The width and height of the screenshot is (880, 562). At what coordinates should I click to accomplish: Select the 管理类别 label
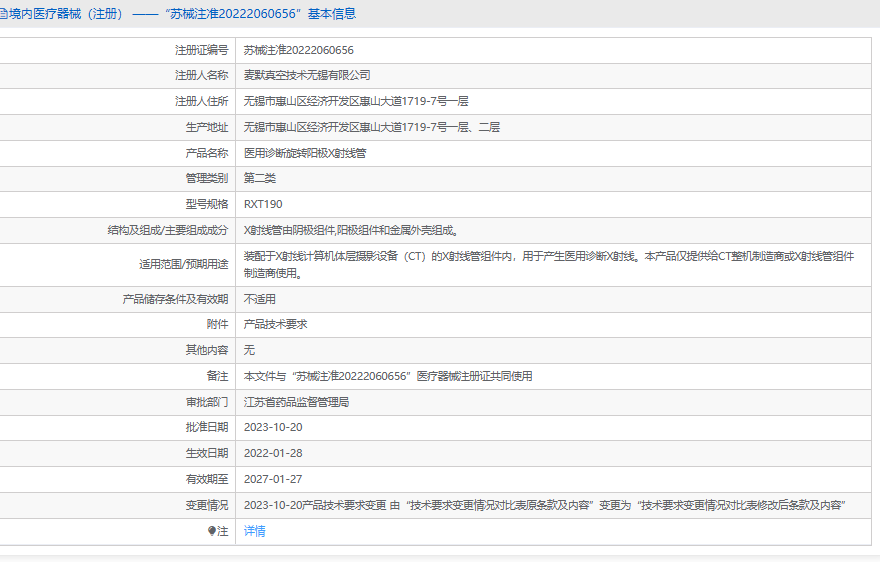click(x=207, y=179)
